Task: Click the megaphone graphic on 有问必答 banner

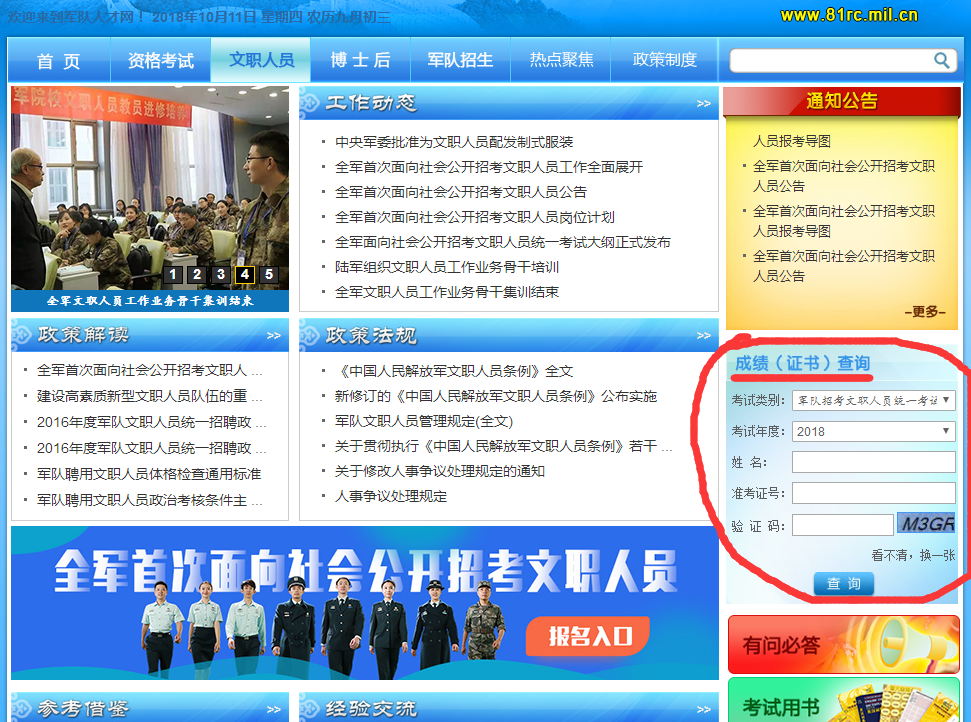Action: click(918, 645)
